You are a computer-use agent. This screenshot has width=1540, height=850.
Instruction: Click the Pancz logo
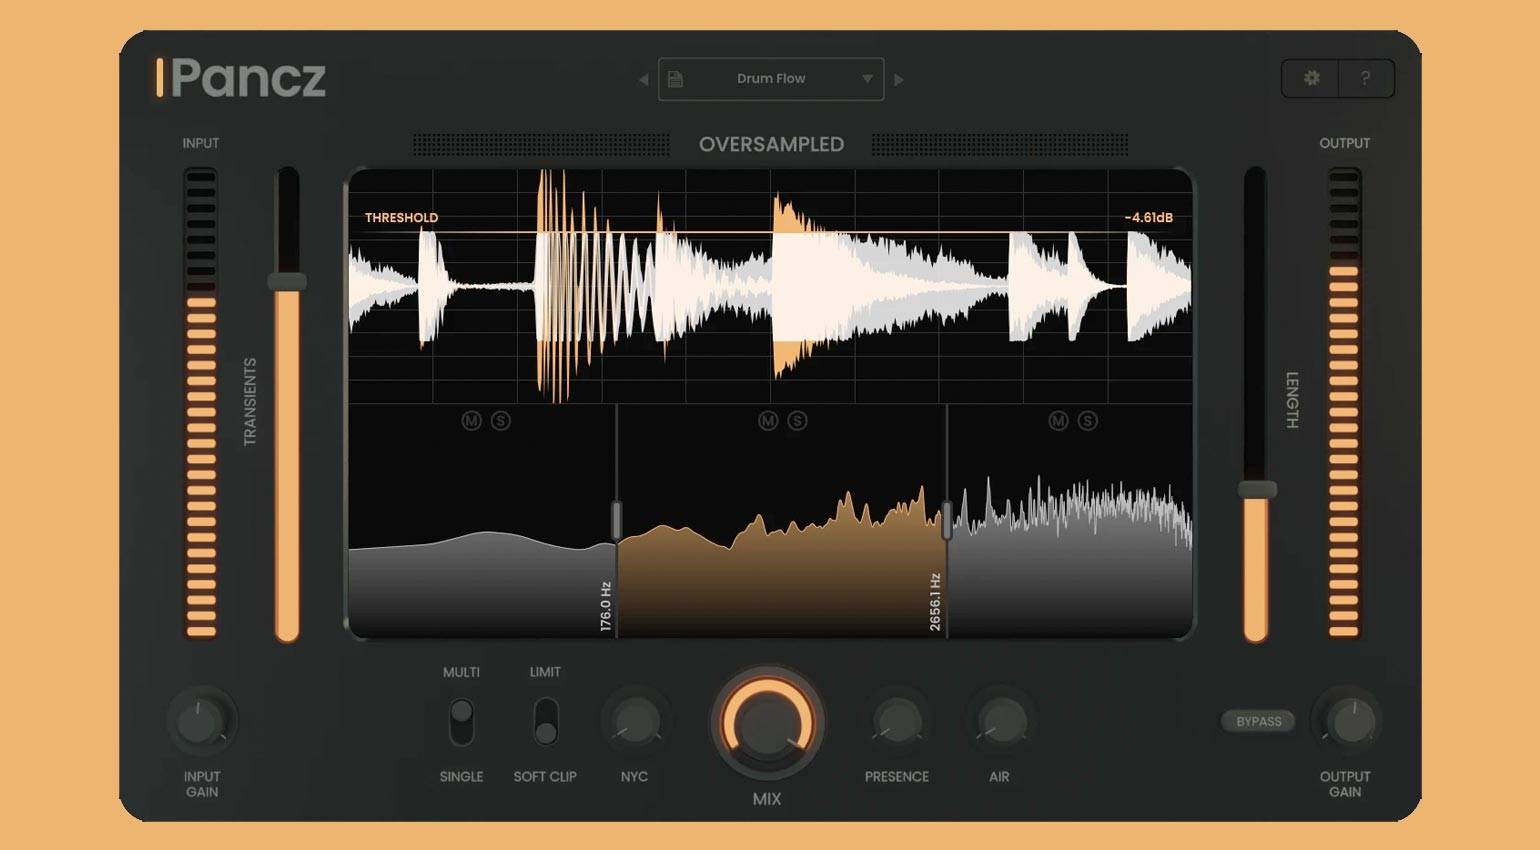pyautogui.click(x=242, y=78)
